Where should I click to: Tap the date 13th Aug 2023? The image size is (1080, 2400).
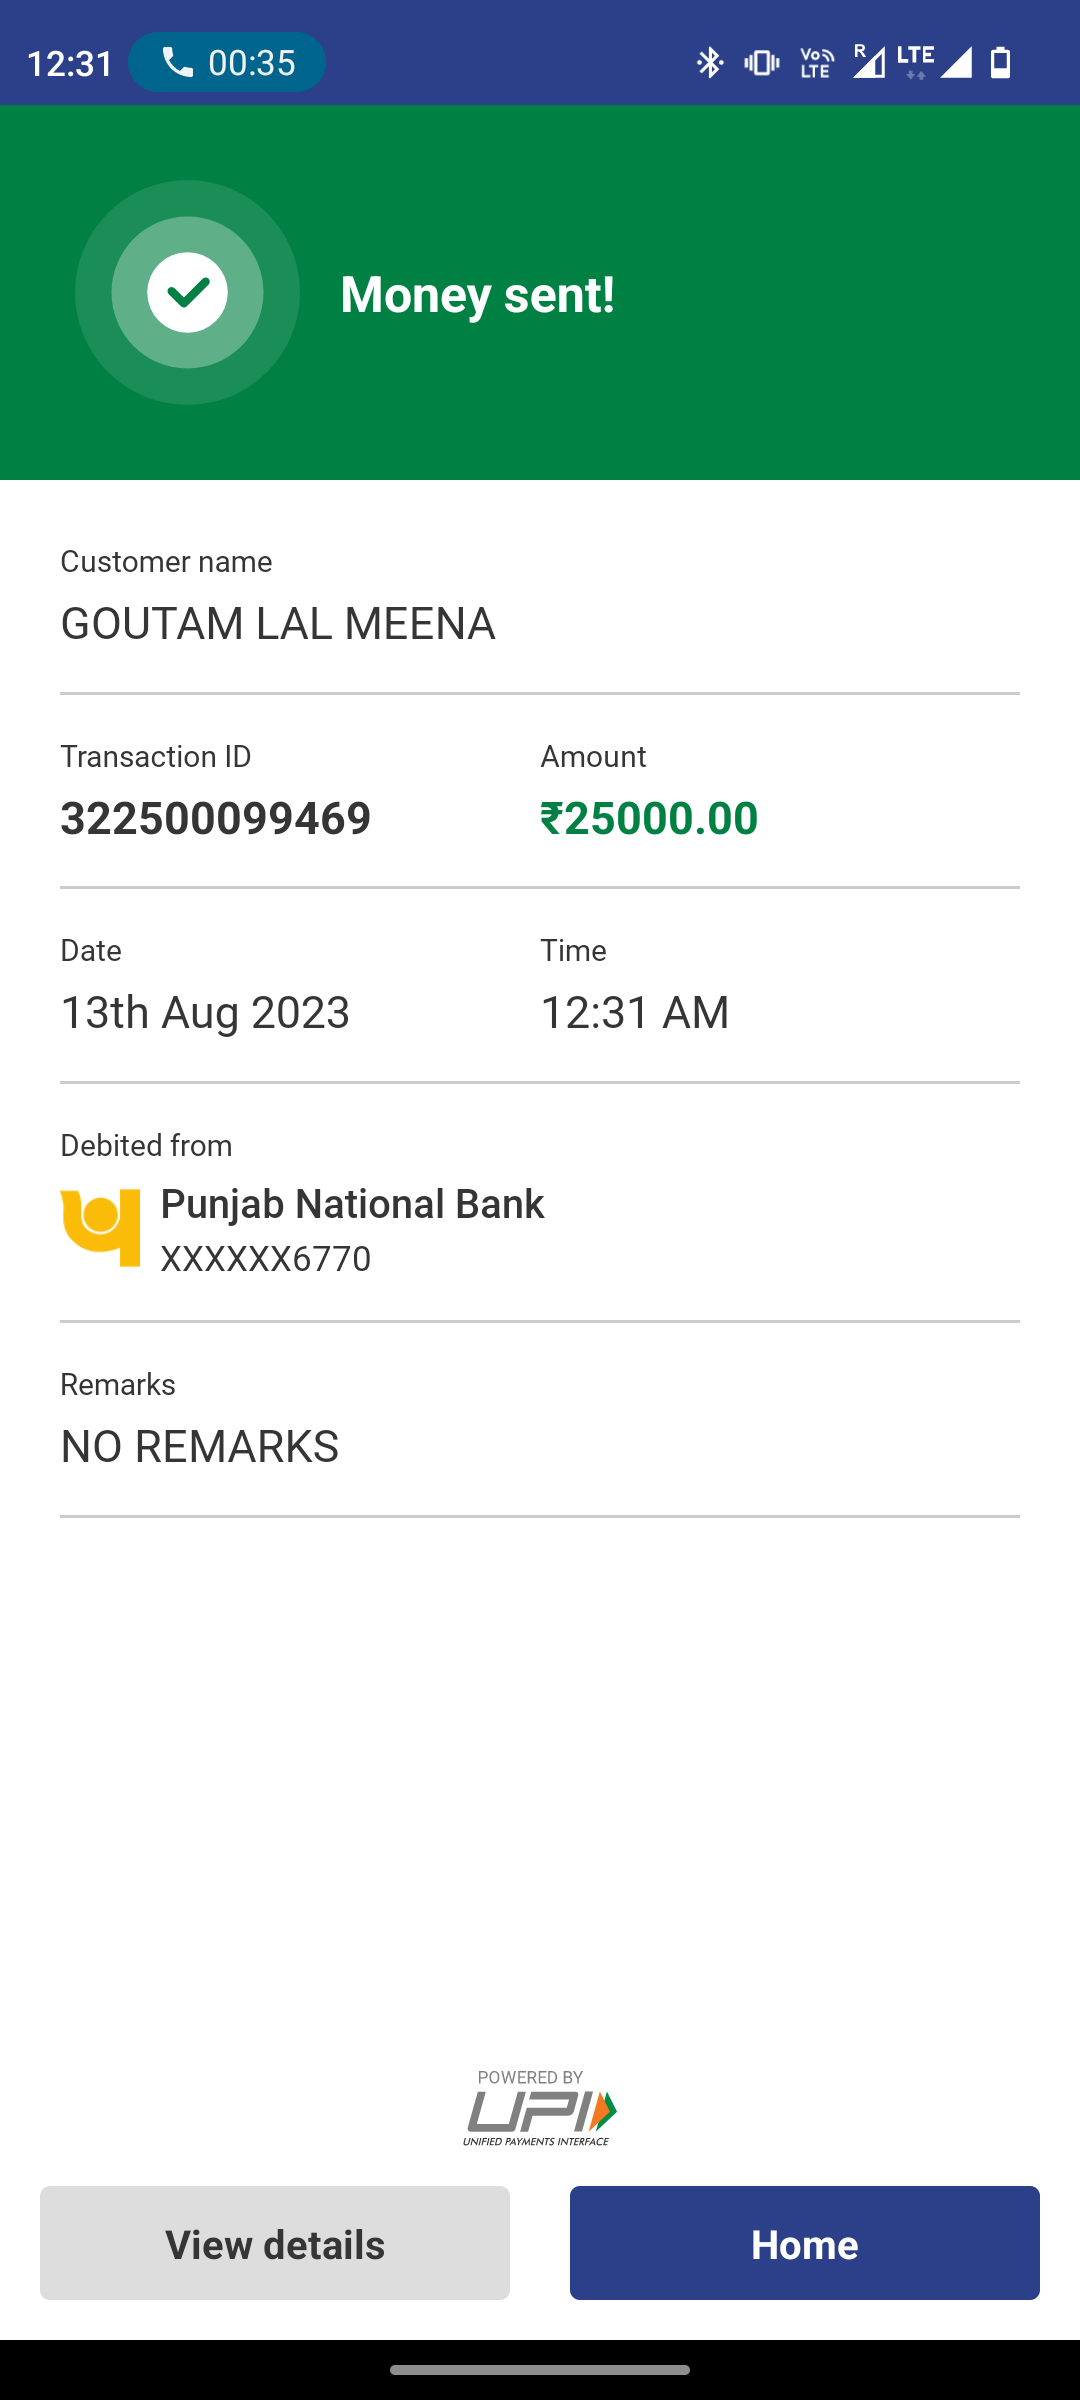pyautogui.click(x=205, y=1012)
